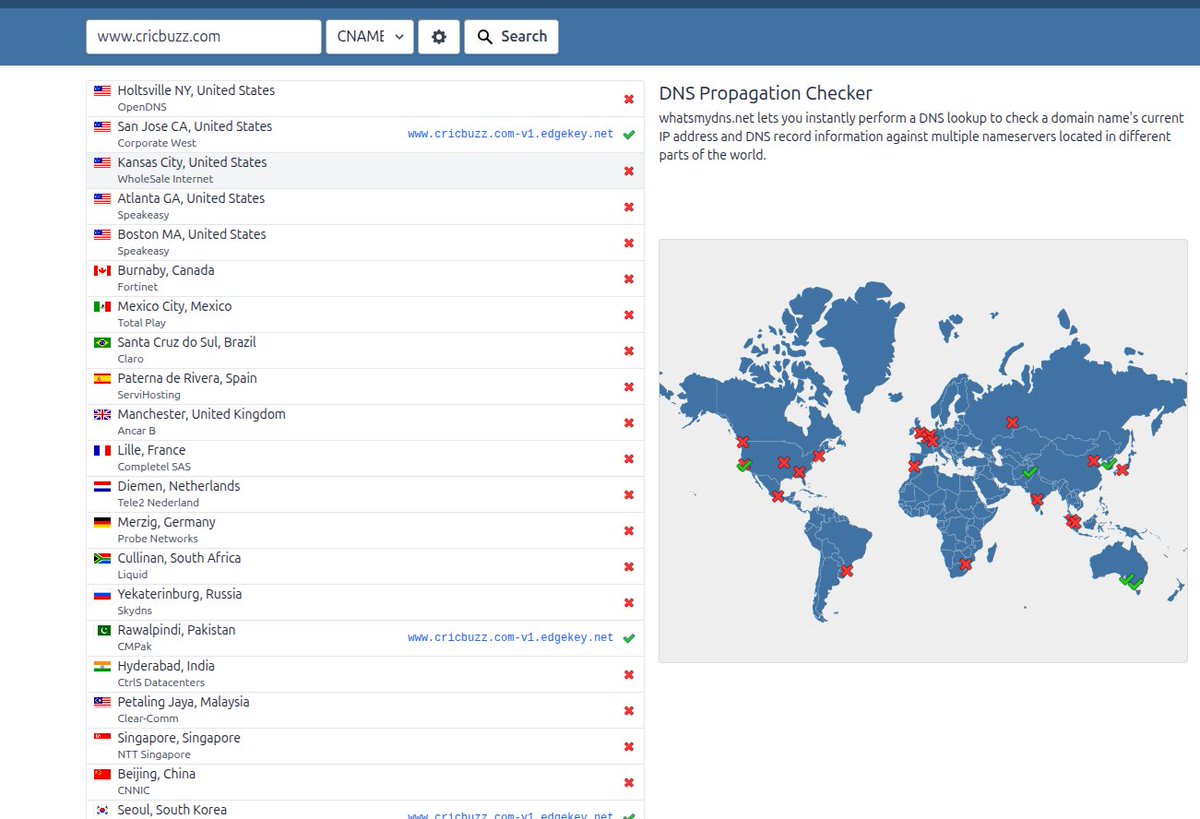Viewport: 1200px width, 819px height.
Task: Select the Merzig, Germany row
Action: (x=365, y=531)
